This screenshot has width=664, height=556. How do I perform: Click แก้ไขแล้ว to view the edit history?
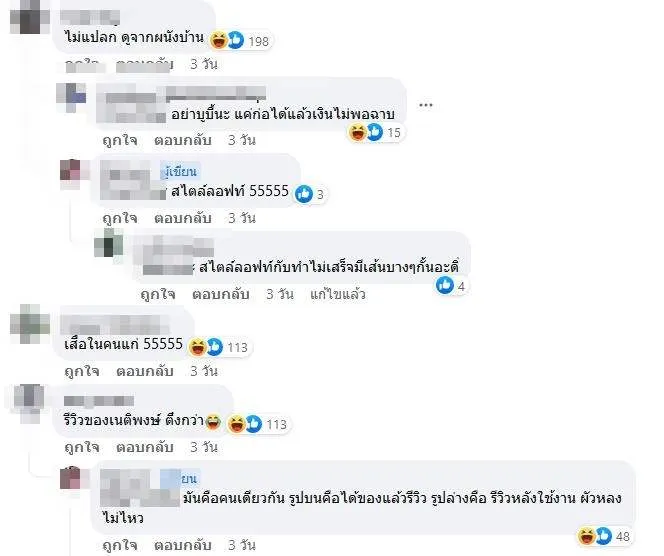pyautogui.click(x=338, y=294)
